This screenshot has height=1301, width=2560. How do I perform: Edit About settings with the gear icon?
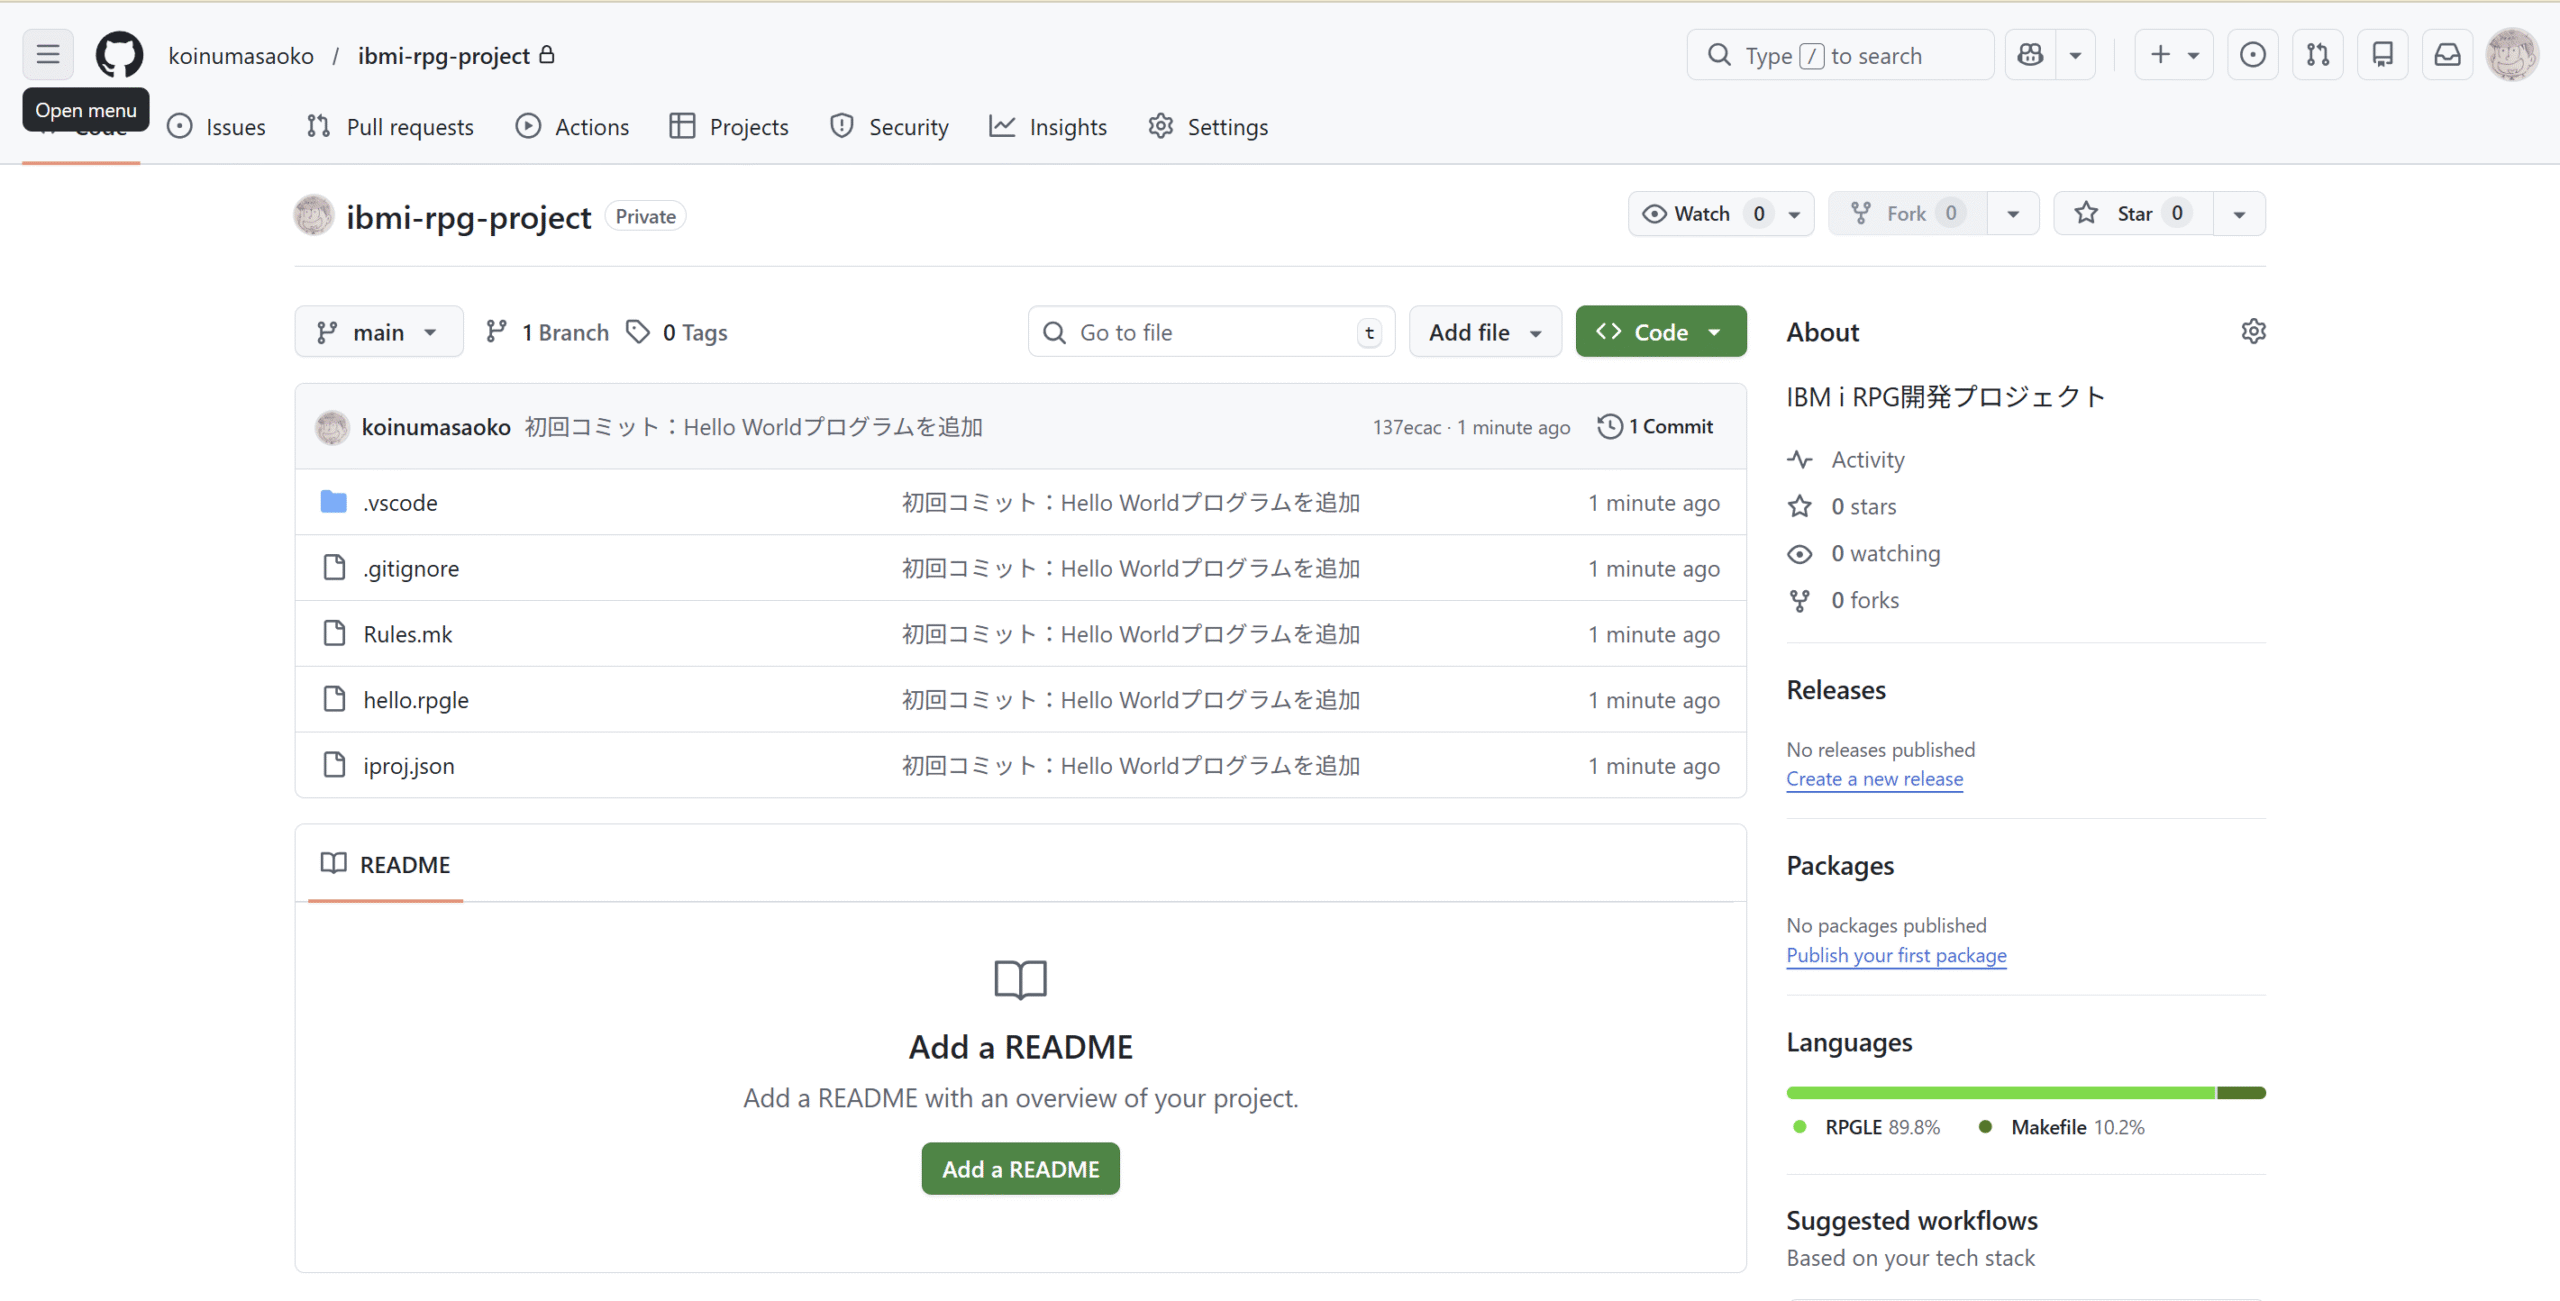click(x=2252, y=332)
